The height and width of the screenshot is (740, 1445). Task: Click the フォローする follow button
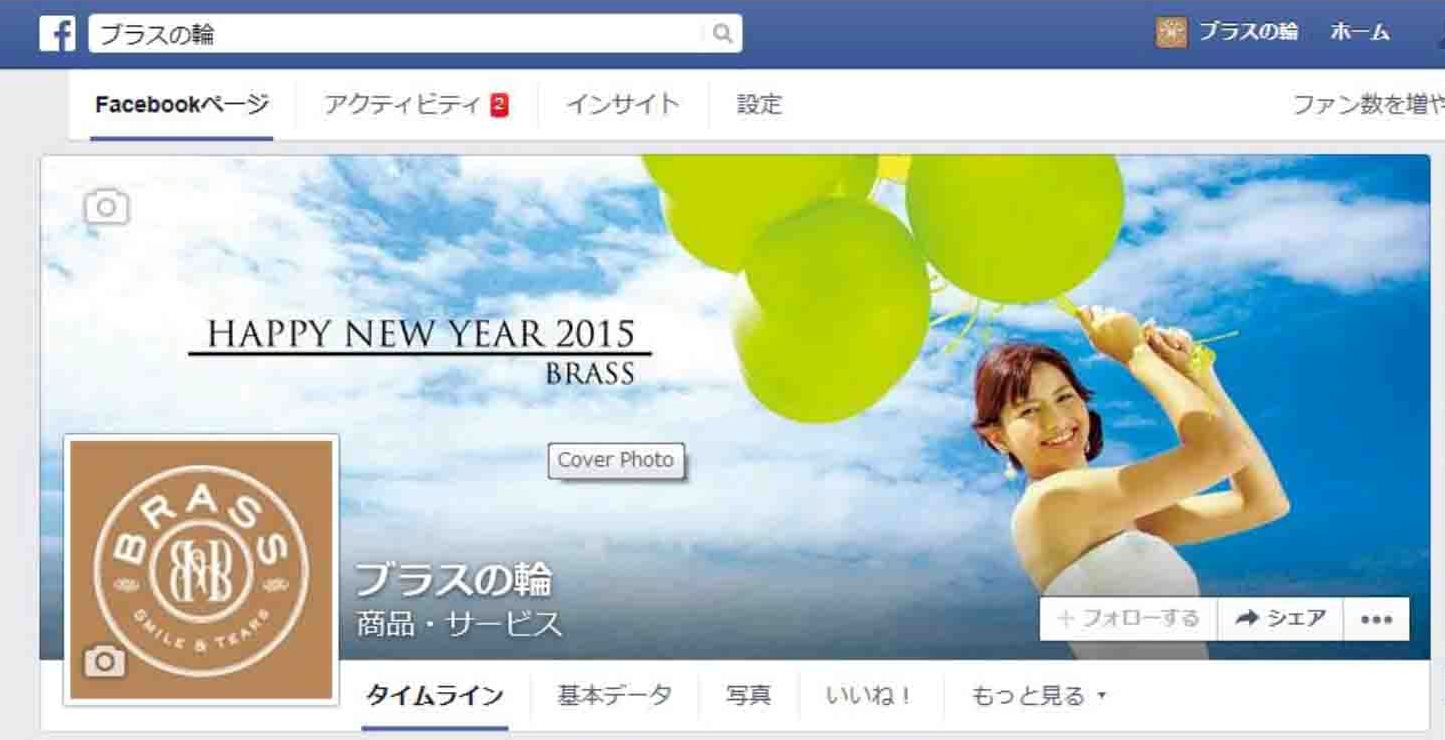pyautogui.click(x=1128, y=619)
